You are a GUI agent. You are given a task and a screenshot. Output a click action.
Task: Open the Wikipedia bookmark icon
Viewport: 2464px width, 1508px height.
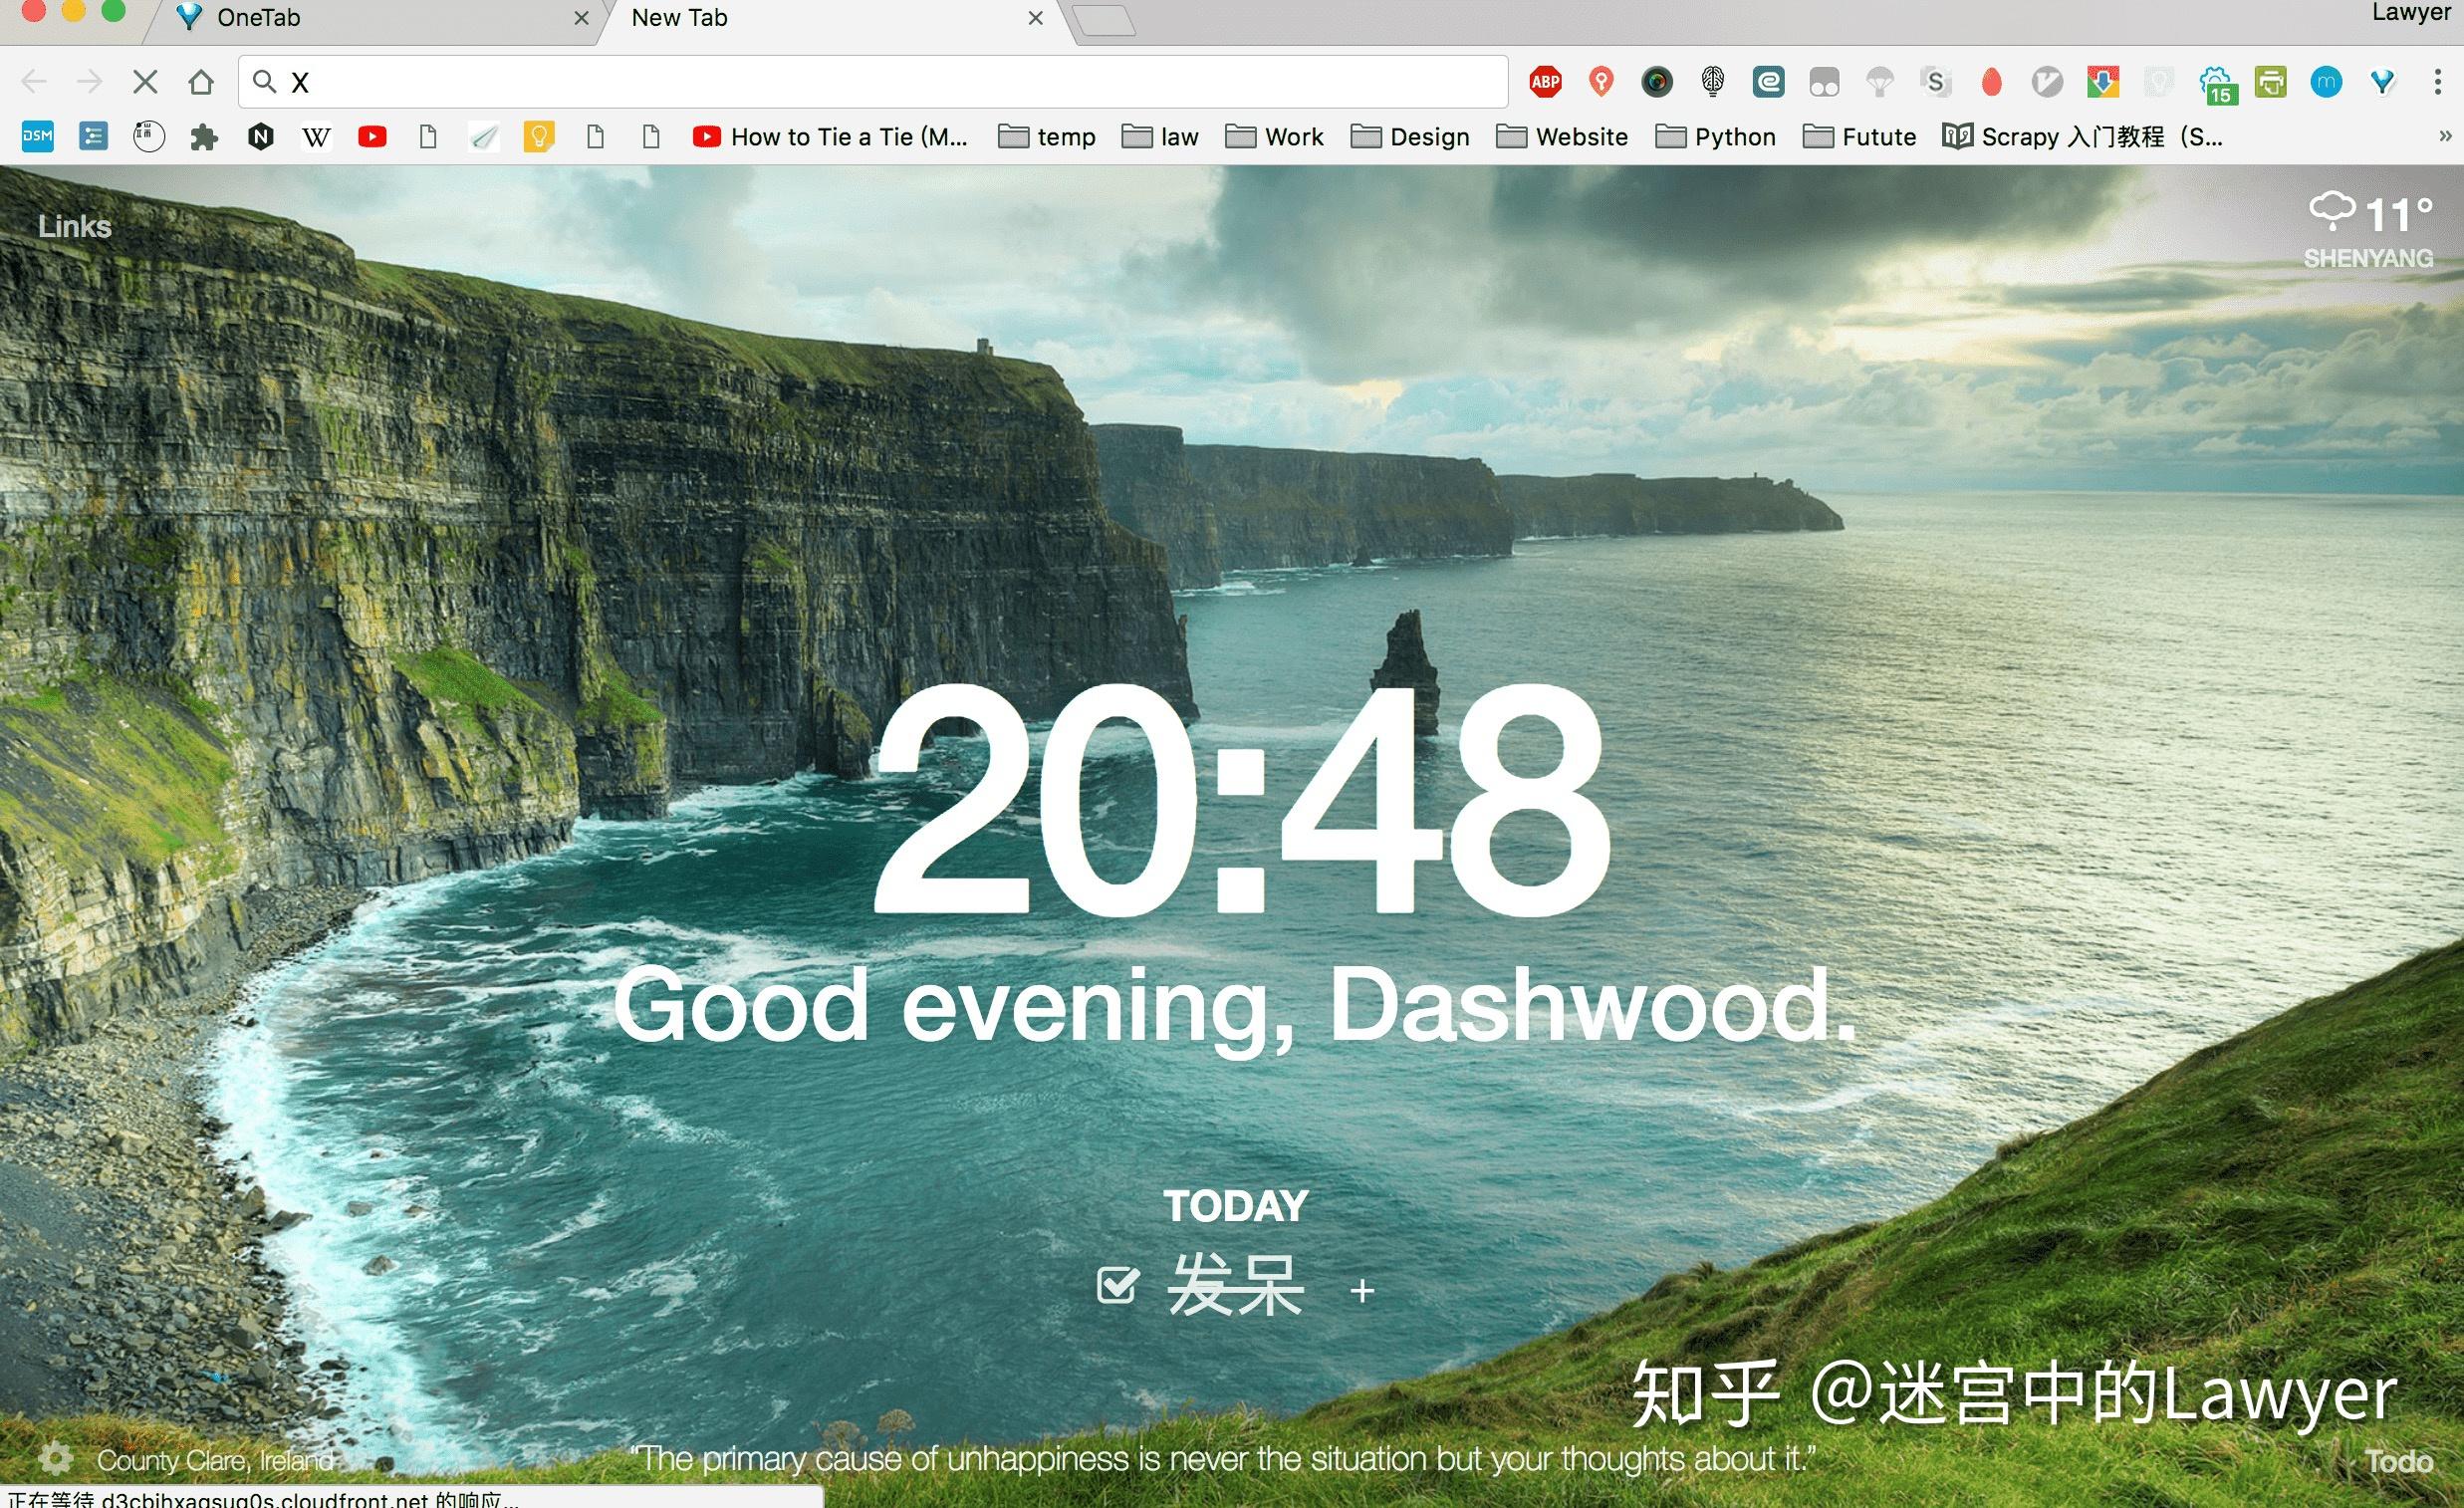pyautogui.click(x=316, y=137)
